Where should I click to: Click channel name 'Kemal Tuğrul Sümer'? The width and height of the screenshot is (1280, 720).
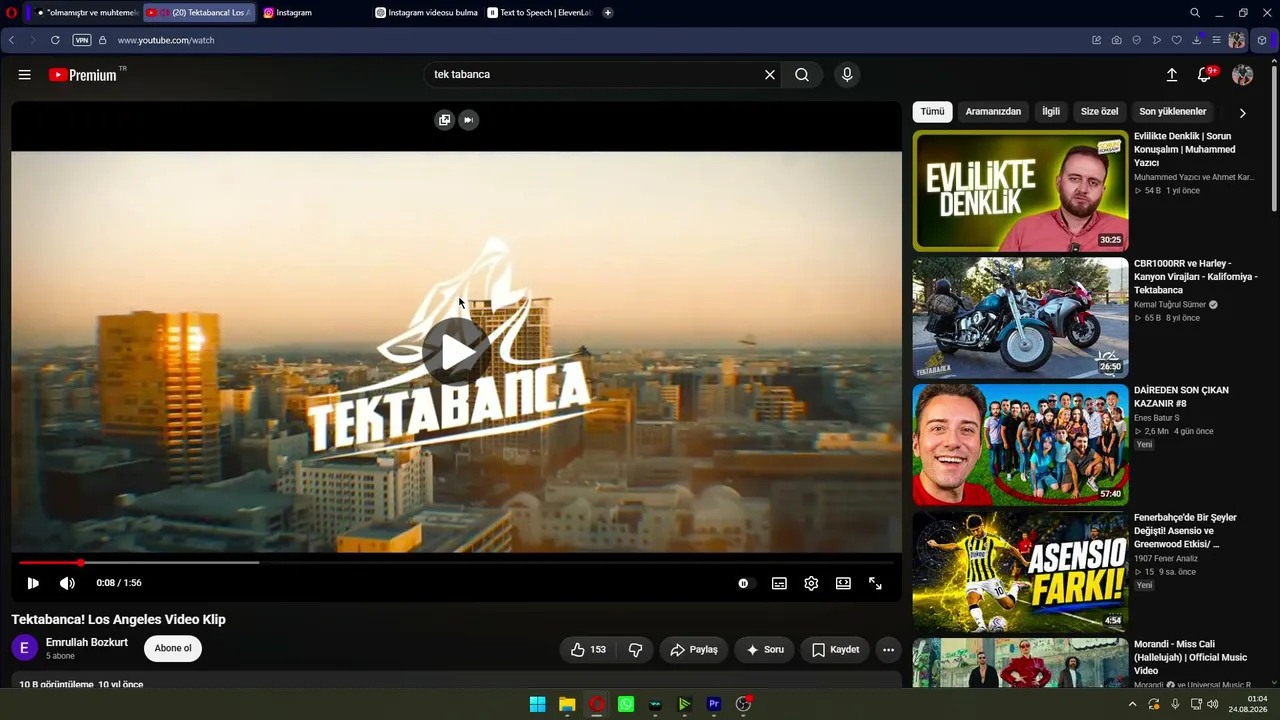pos(1170,305)
